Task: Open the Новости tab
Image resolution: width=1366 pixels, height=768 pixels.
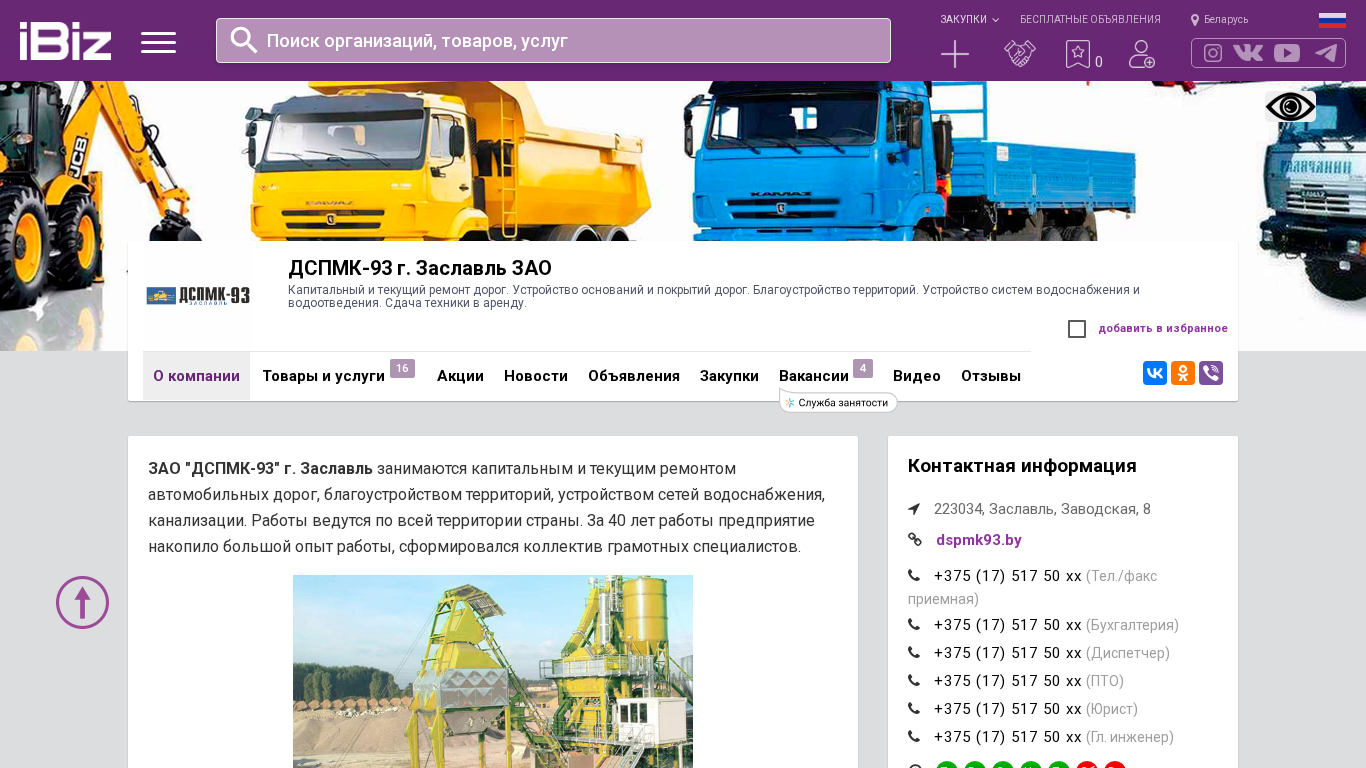Action: (x=536, y=376)
